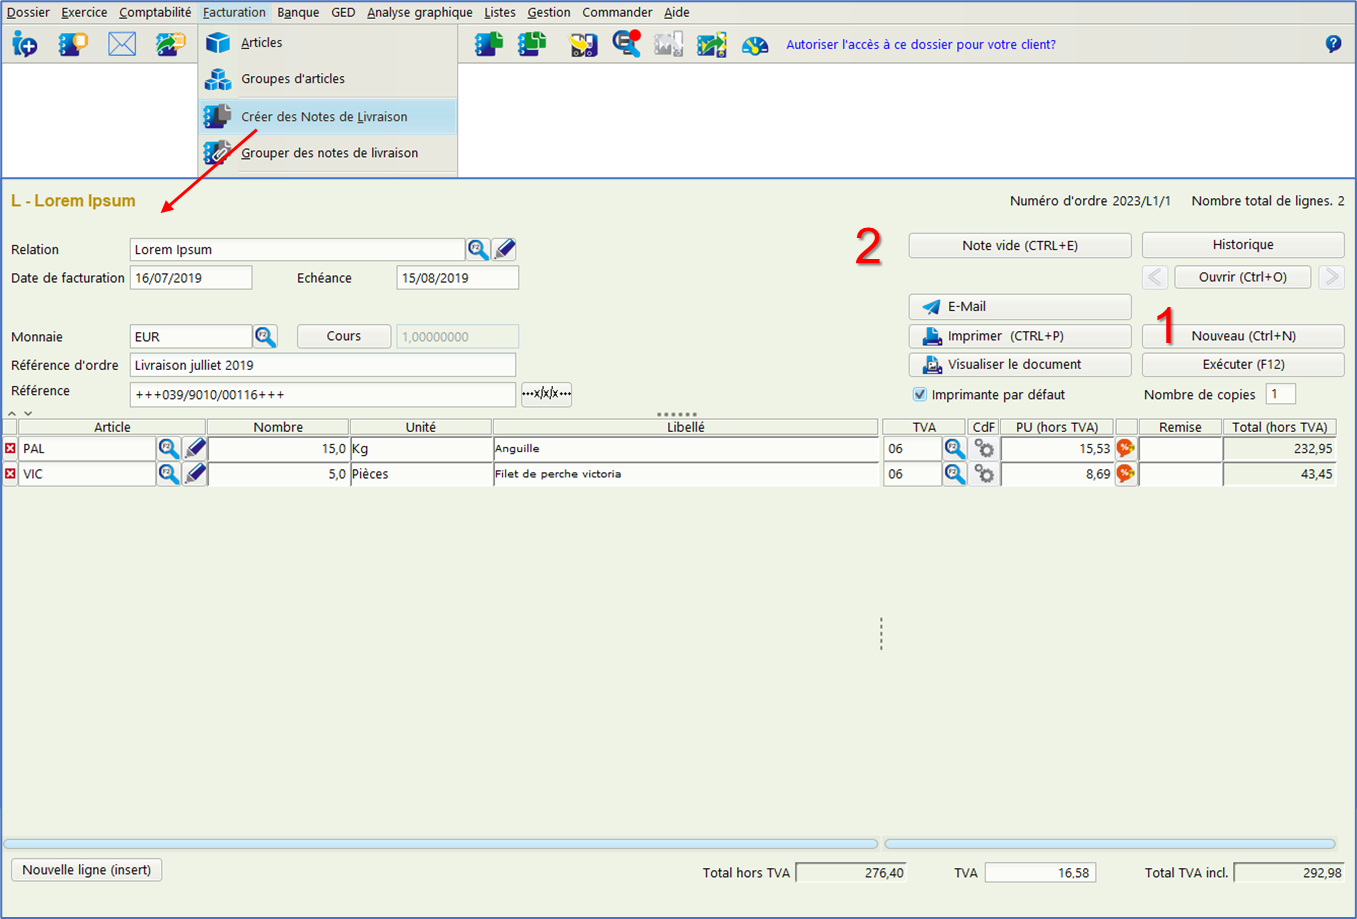
Task: Click client access authorization link
Action: tap(921, 44)
